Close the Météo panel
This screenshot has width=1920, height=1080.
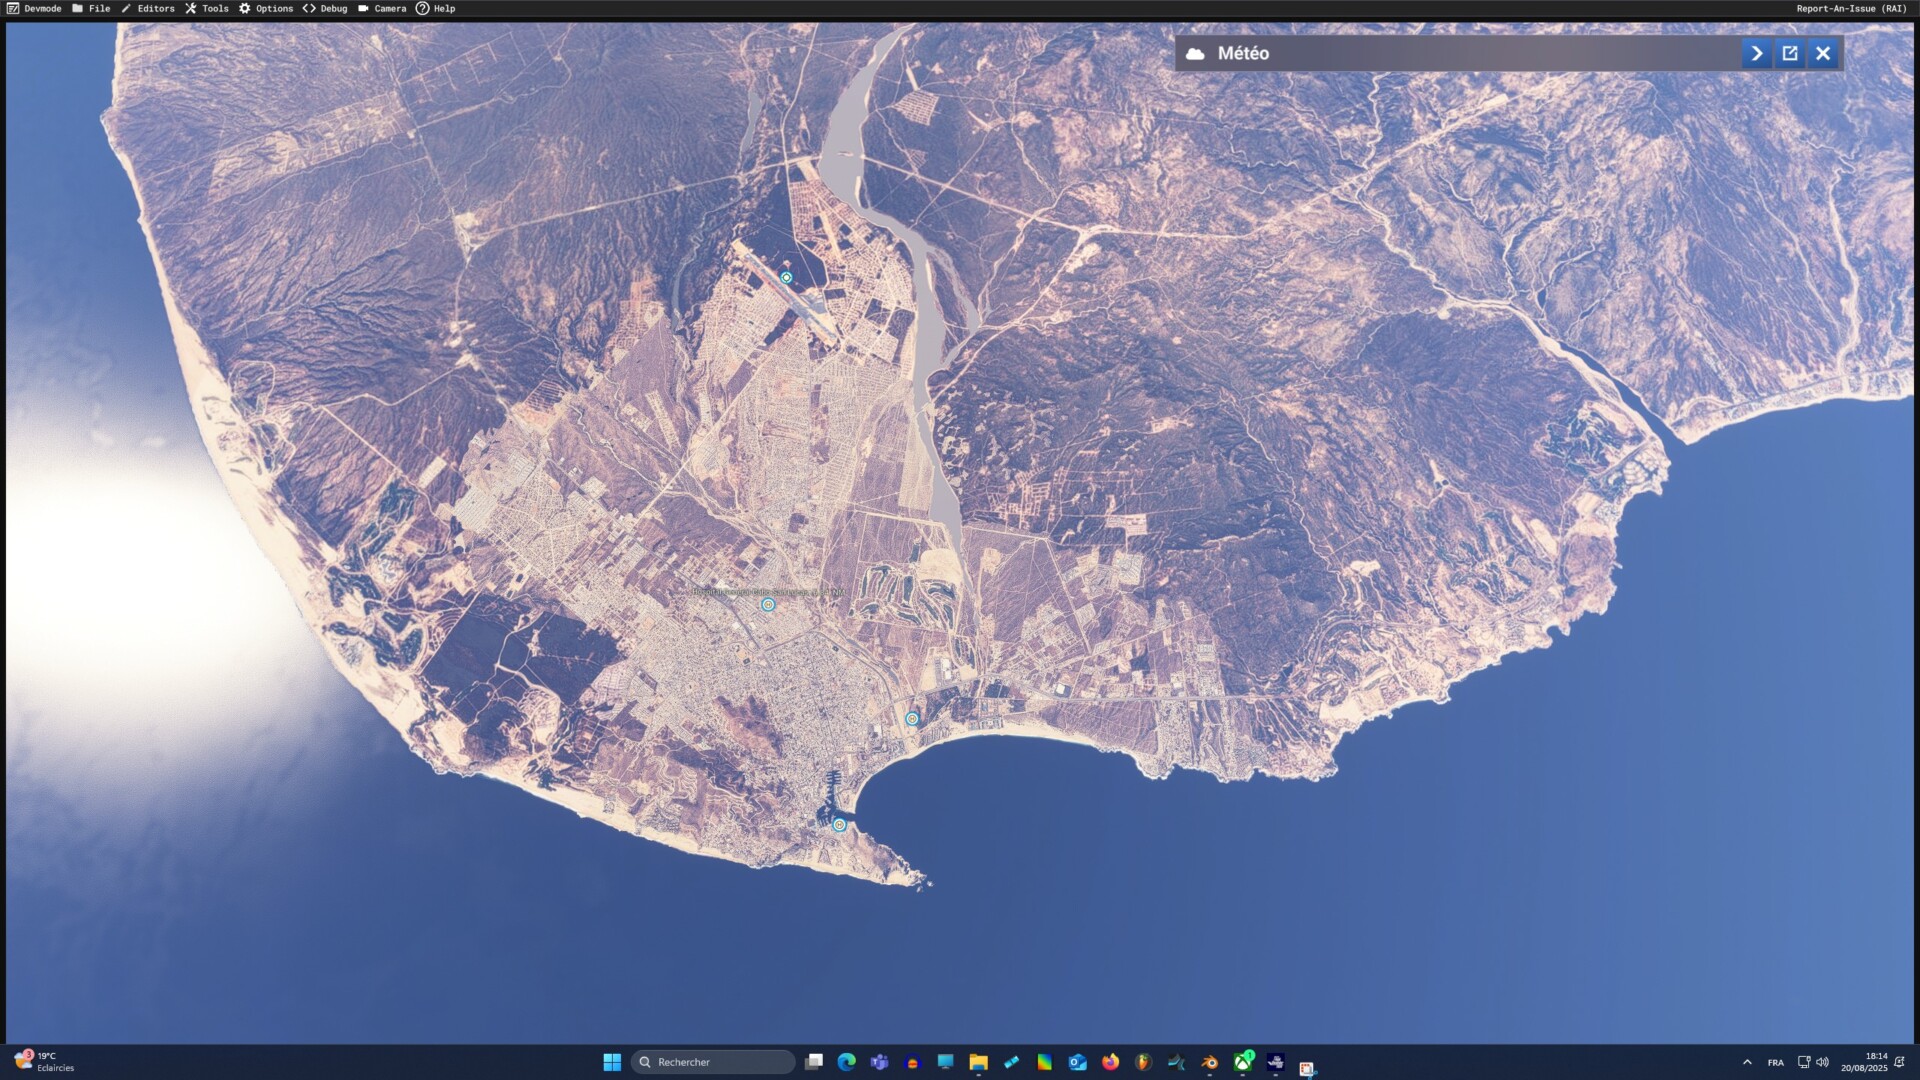pos(1823,53)
